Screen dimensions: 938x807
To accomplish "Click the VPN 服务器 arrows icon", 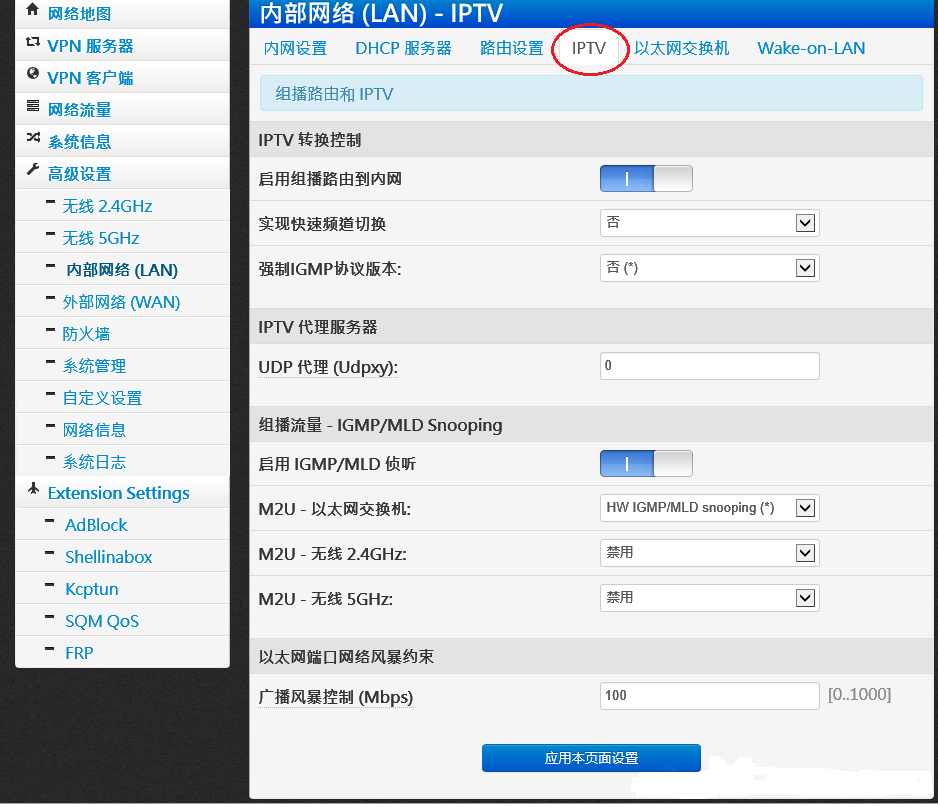I will (33, 44).
